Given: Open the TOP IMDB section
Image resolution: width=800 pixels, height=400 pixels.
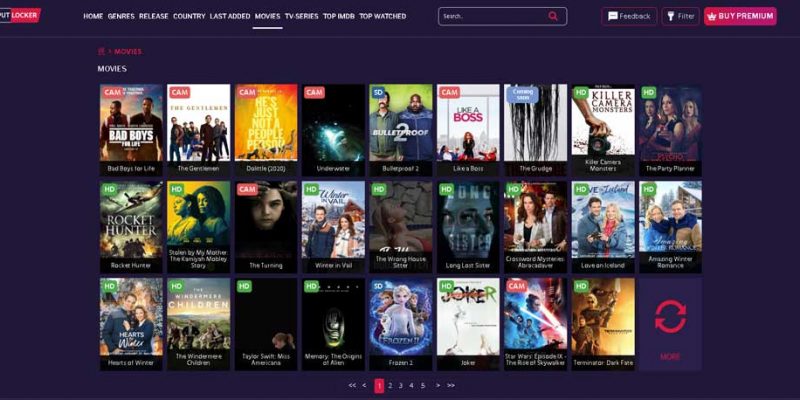Looking at the screenshot, I should point(339,16).
